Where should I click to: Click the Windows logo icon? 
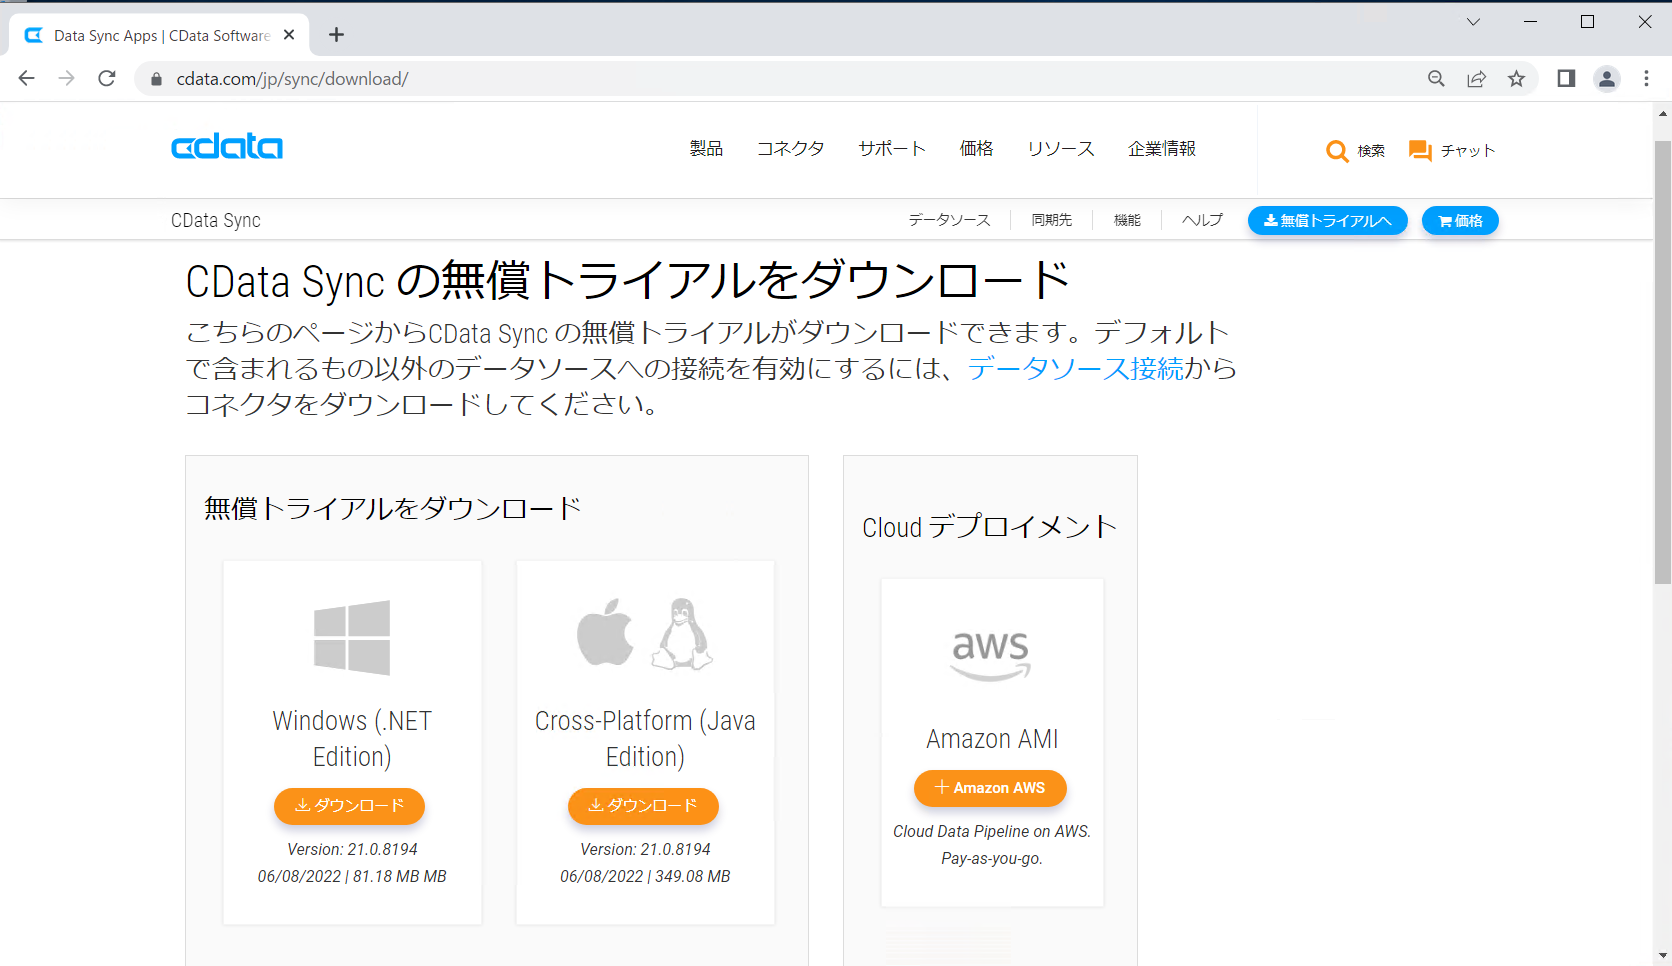tap(352, 638)
